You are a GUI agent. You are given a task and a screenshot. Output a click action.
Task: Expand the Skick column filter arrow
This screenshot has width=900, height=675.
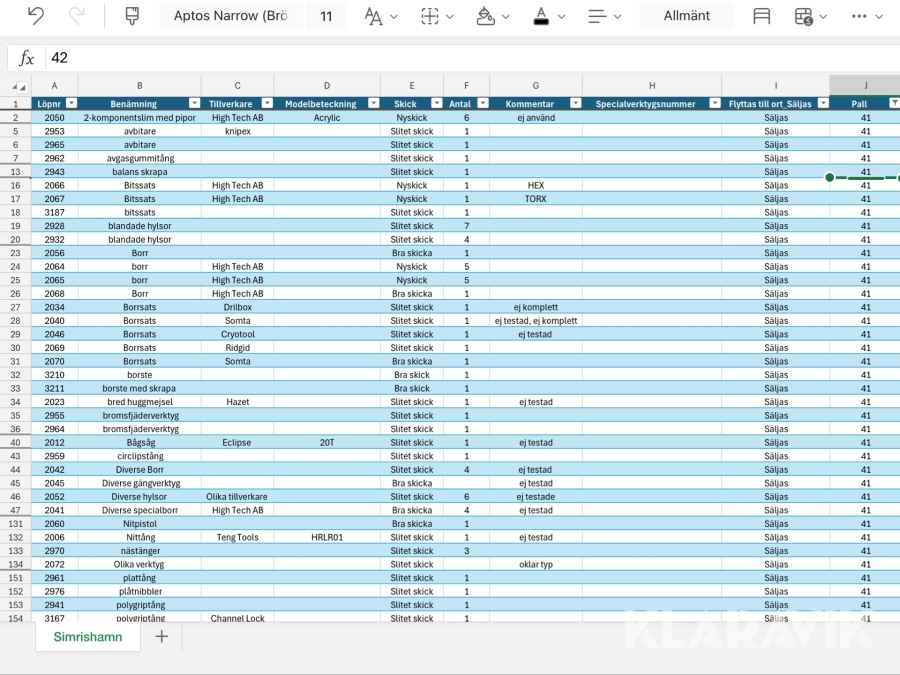(x=435, y=104)
